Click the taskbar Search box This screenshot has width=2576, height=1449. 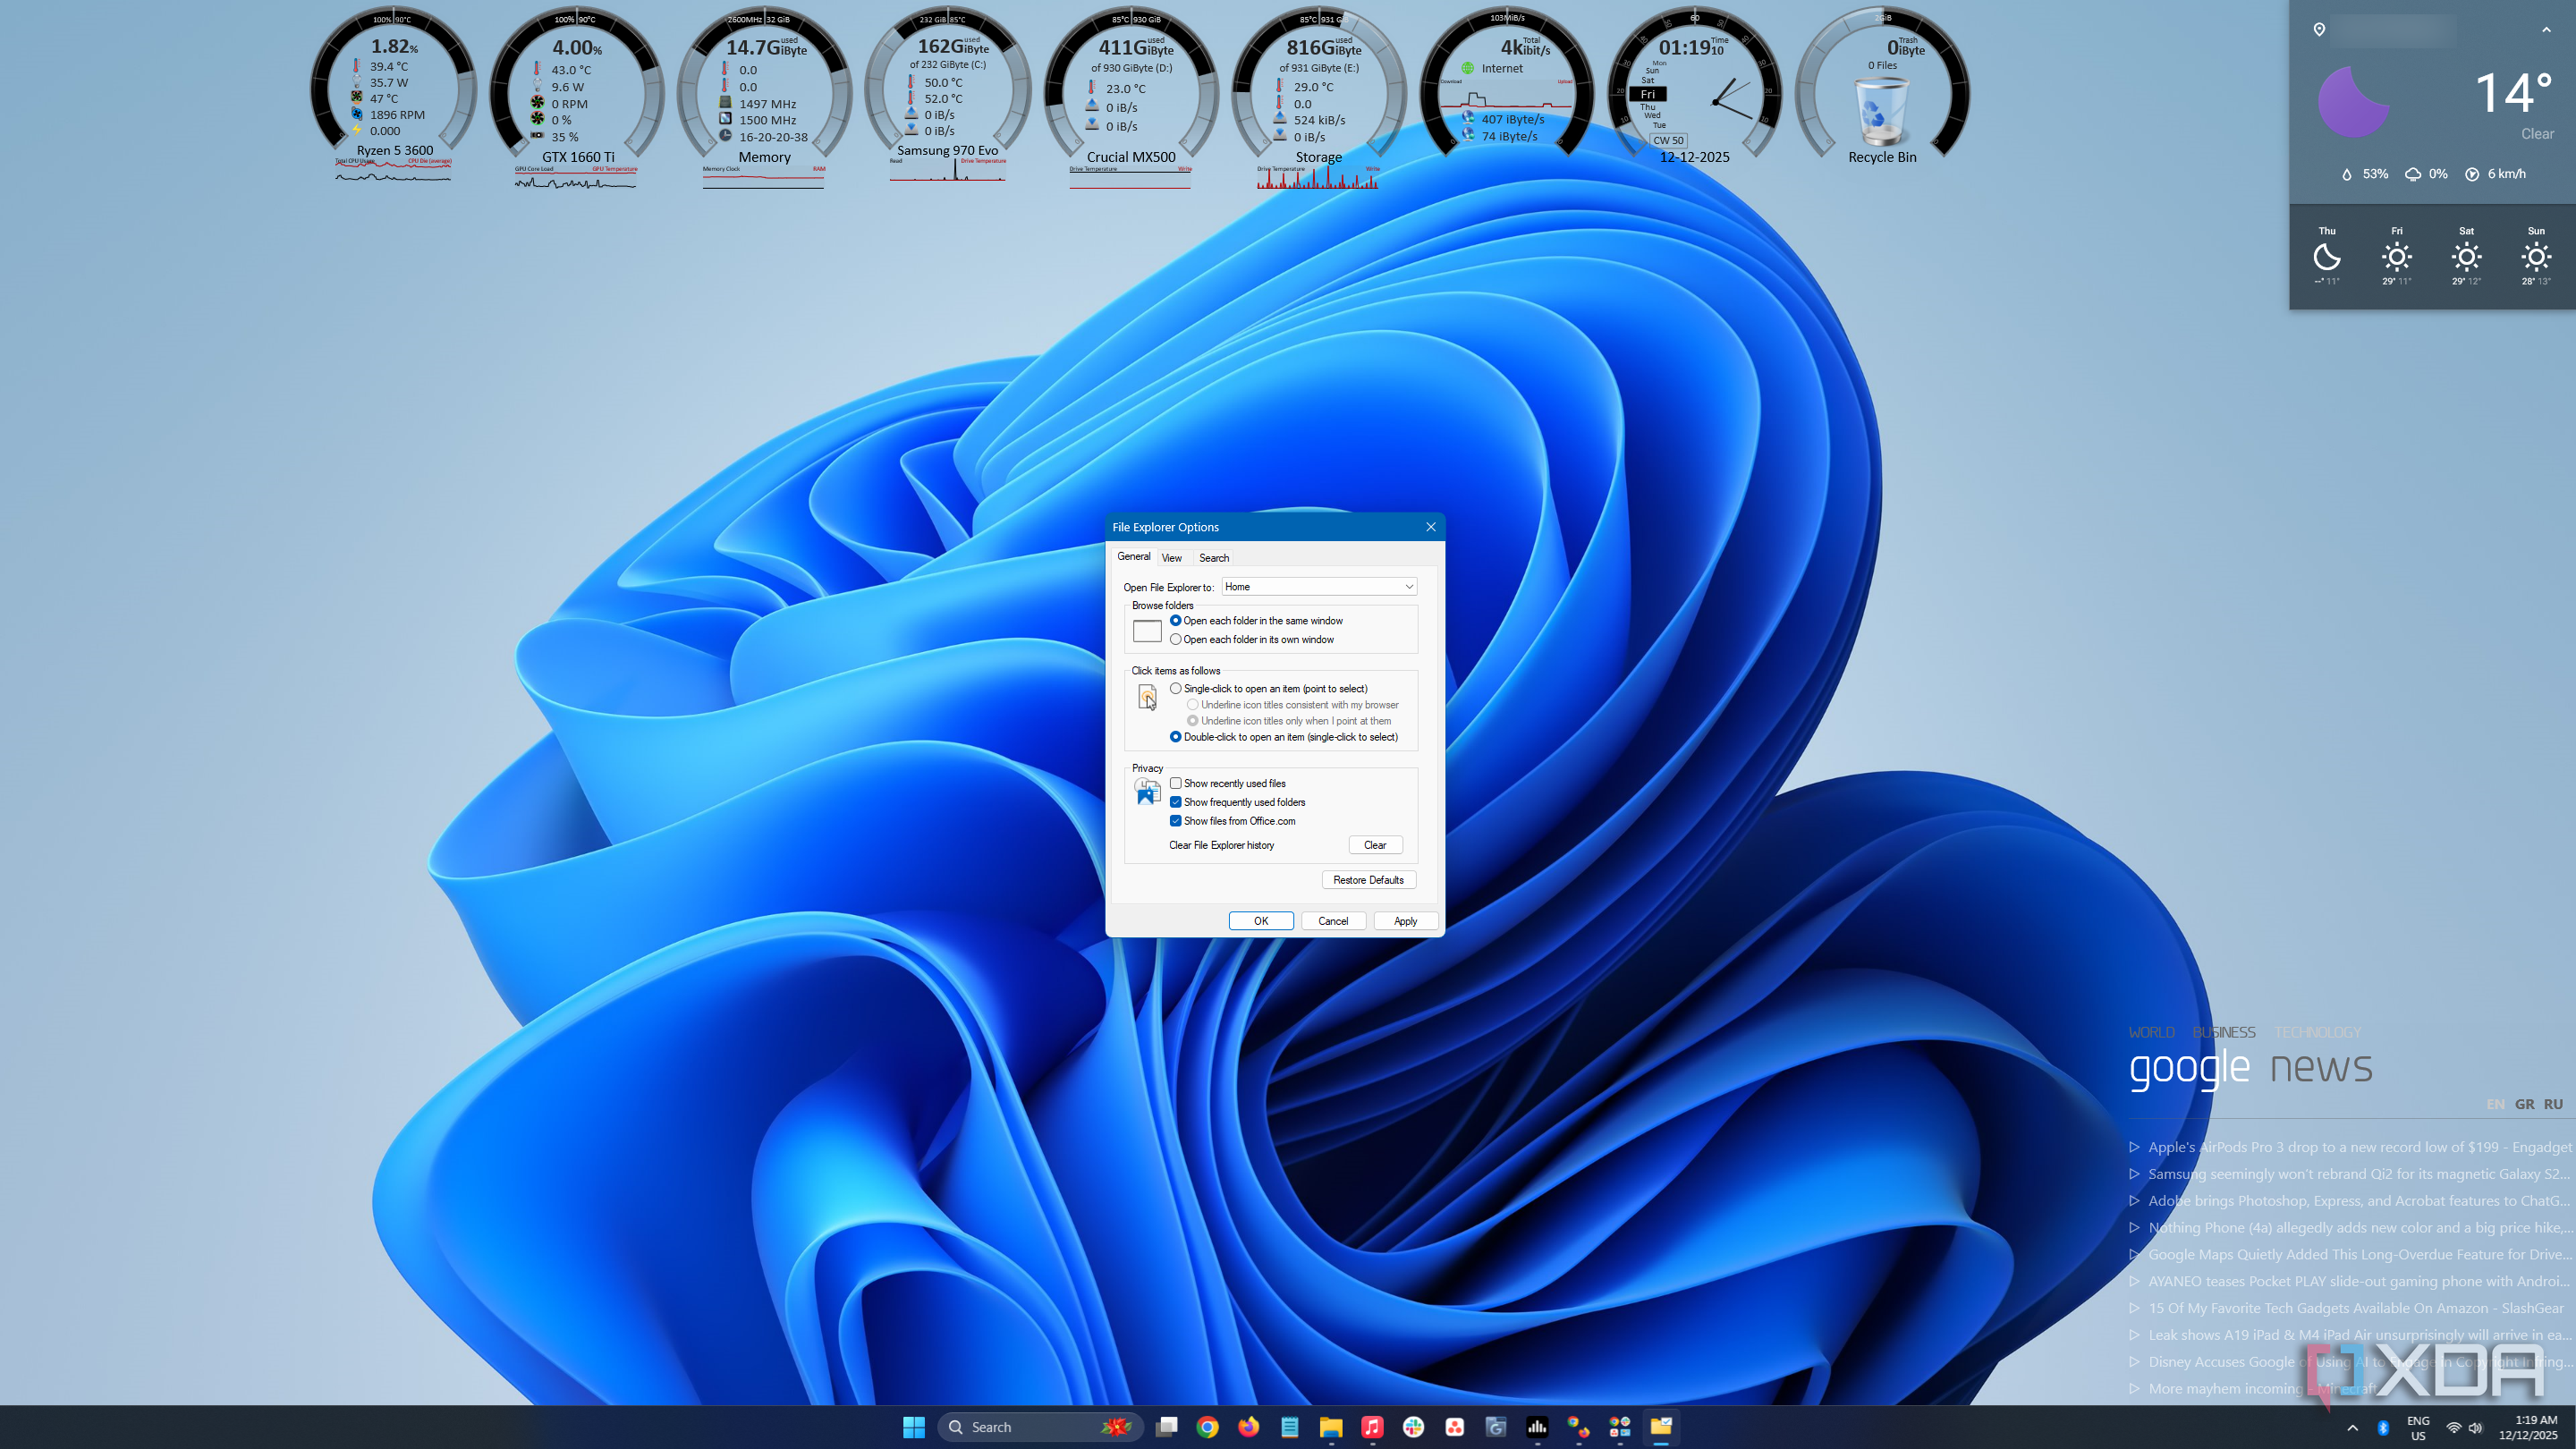tap(1040, 1427)
